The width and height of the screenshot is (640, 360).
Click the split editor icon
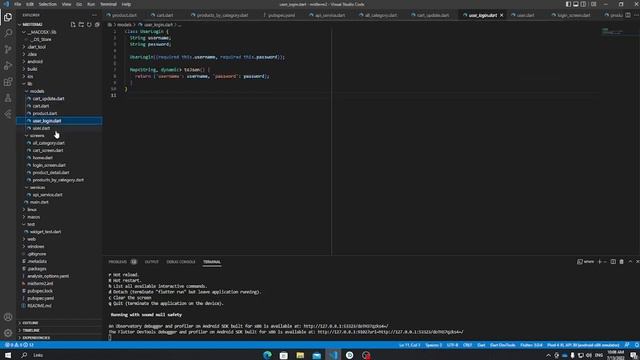628,15
